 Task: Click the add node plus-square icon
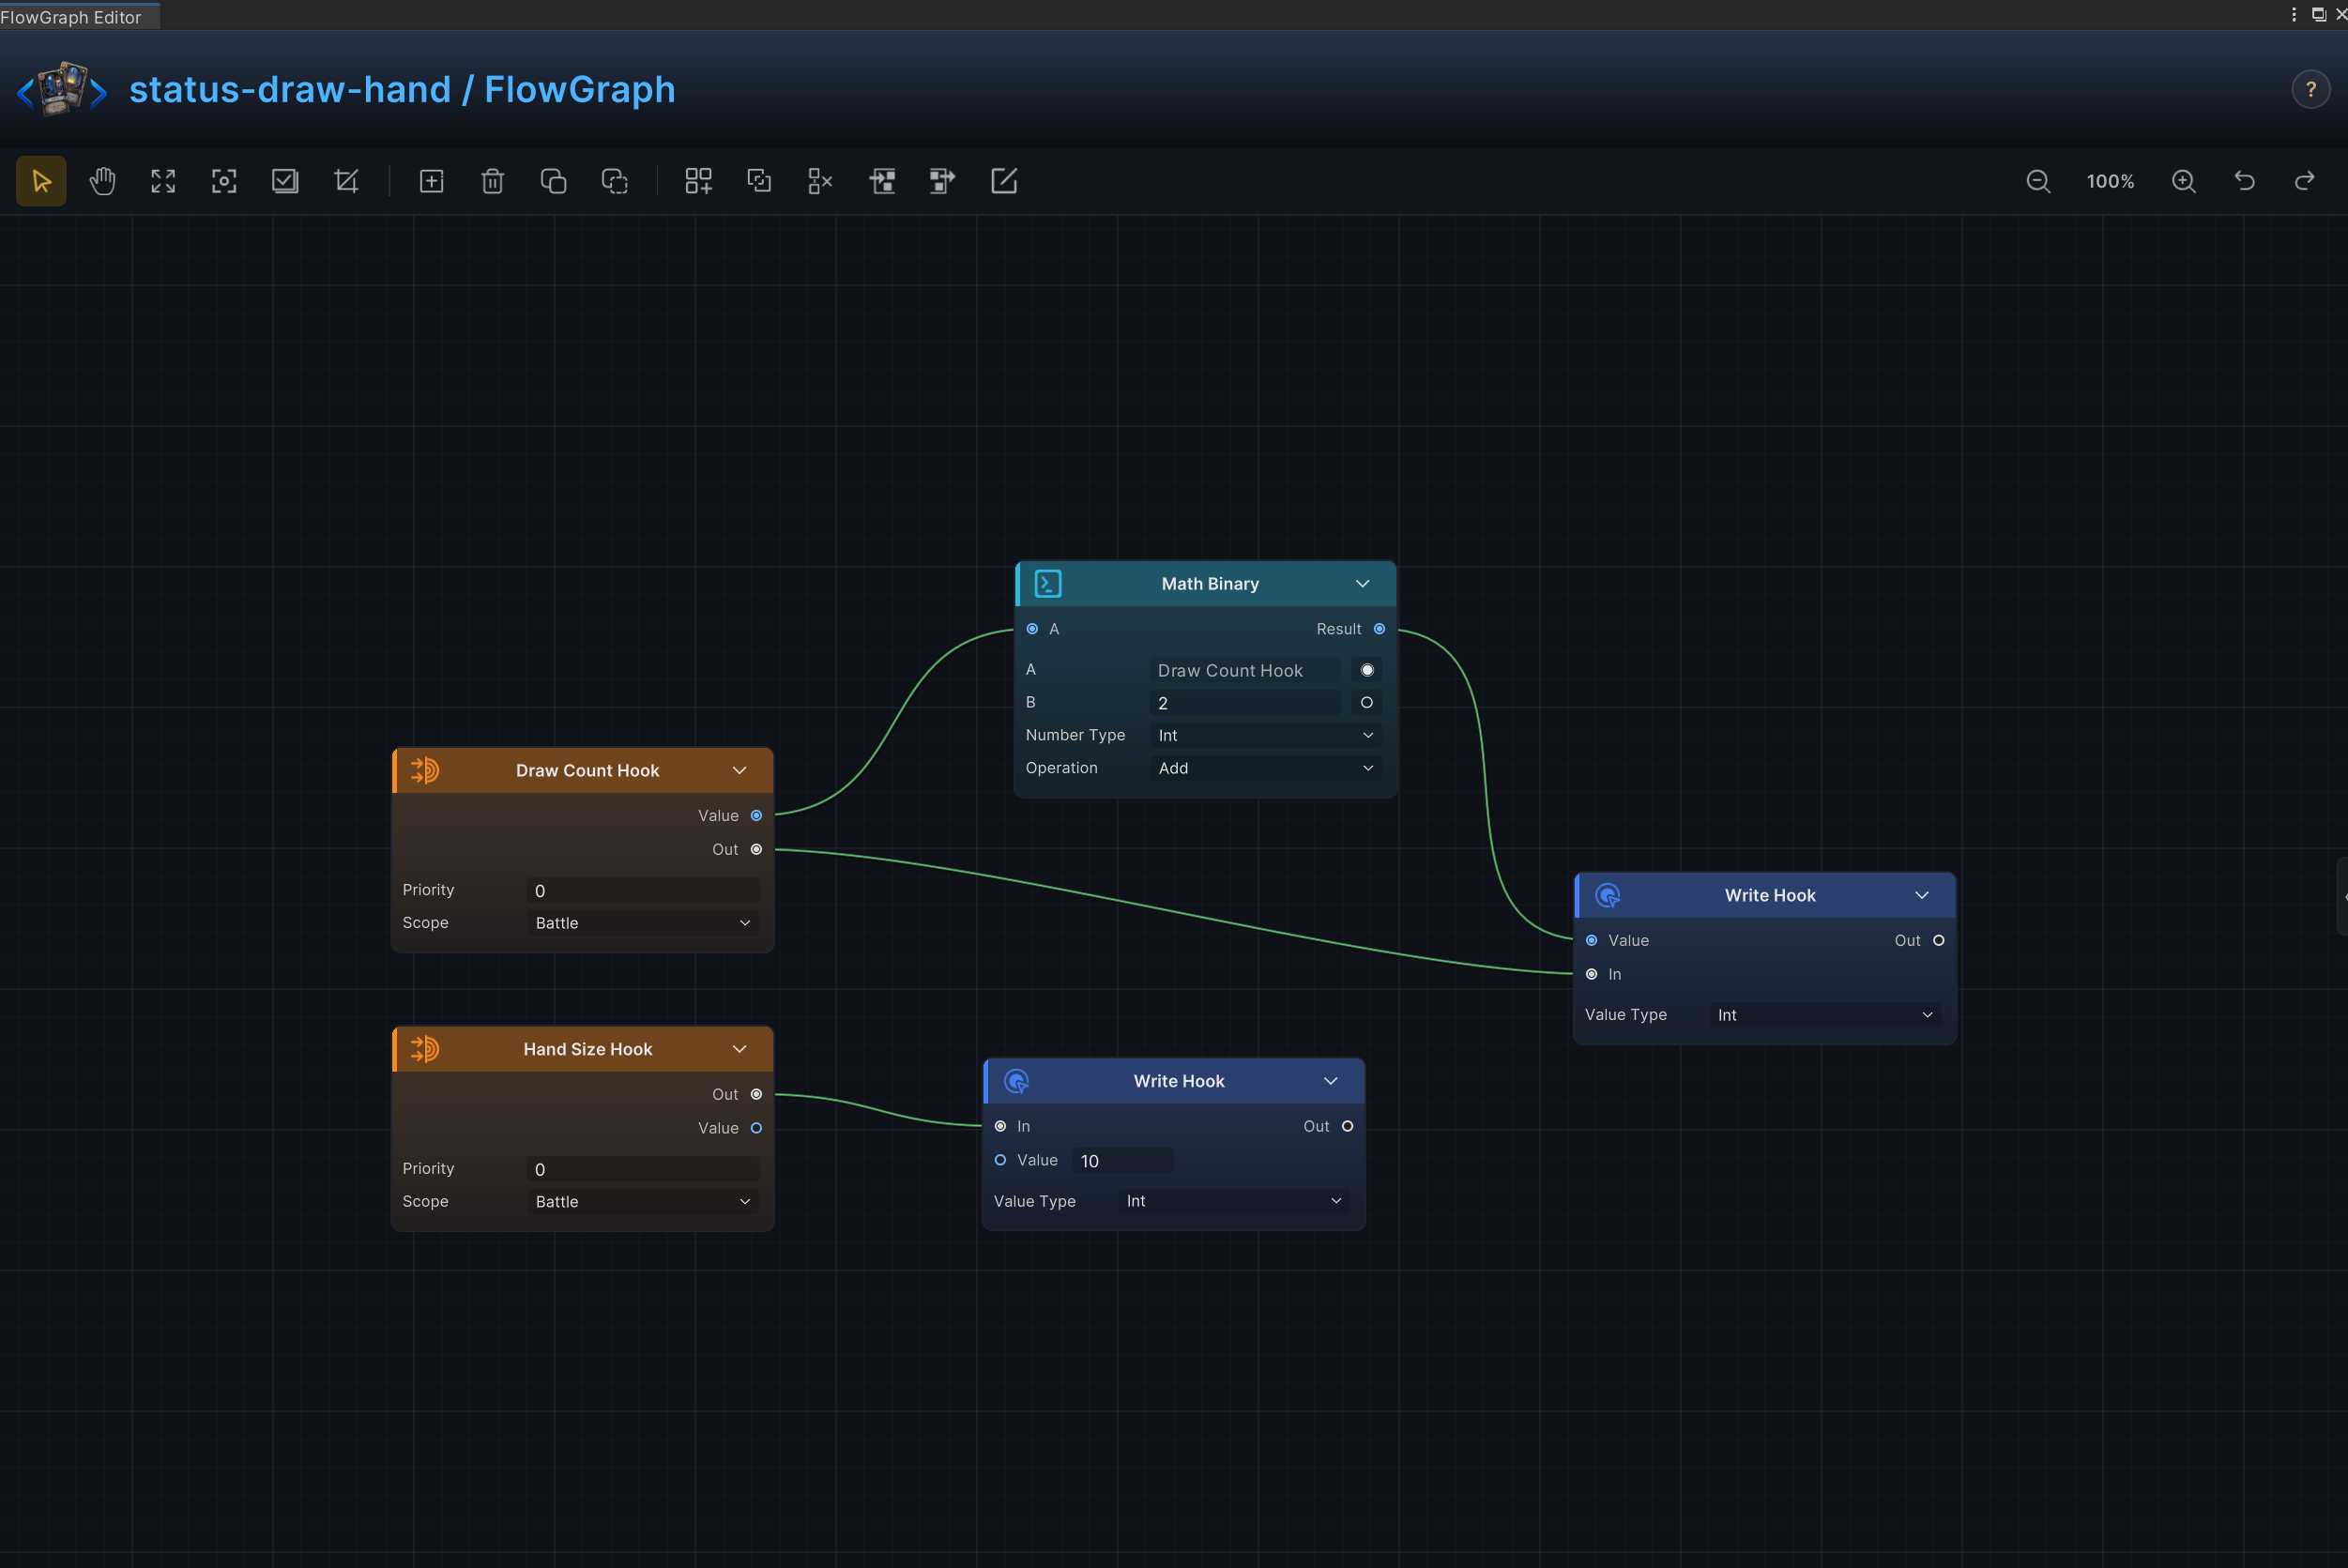tap(431, 181)
